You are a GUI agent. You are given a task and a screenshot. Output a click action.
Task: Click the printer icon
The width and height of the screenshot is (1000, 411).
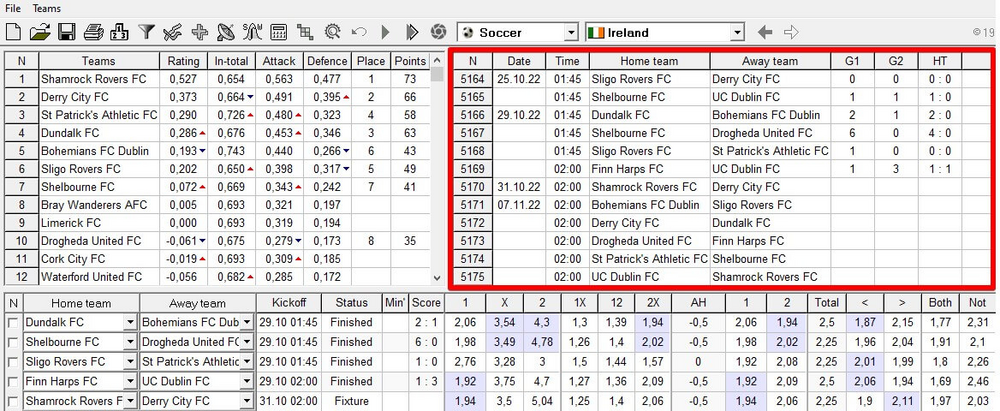click(93, 33)
